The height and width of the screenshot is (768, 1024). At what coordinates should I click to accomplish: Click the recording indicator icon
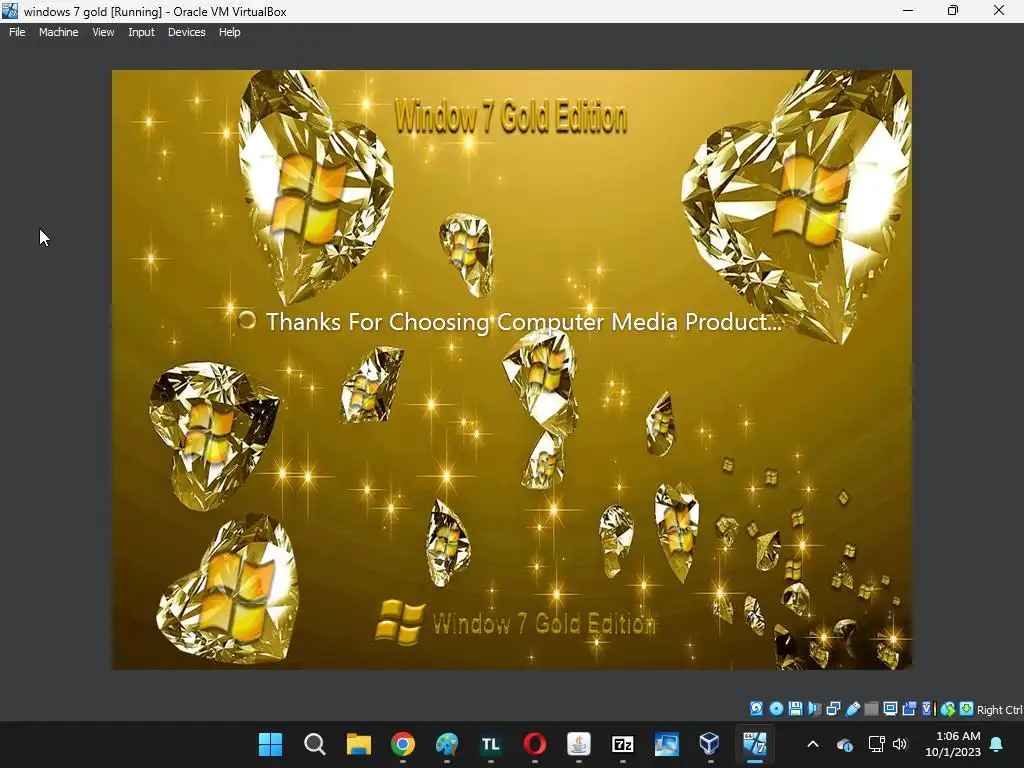(909, 709)
